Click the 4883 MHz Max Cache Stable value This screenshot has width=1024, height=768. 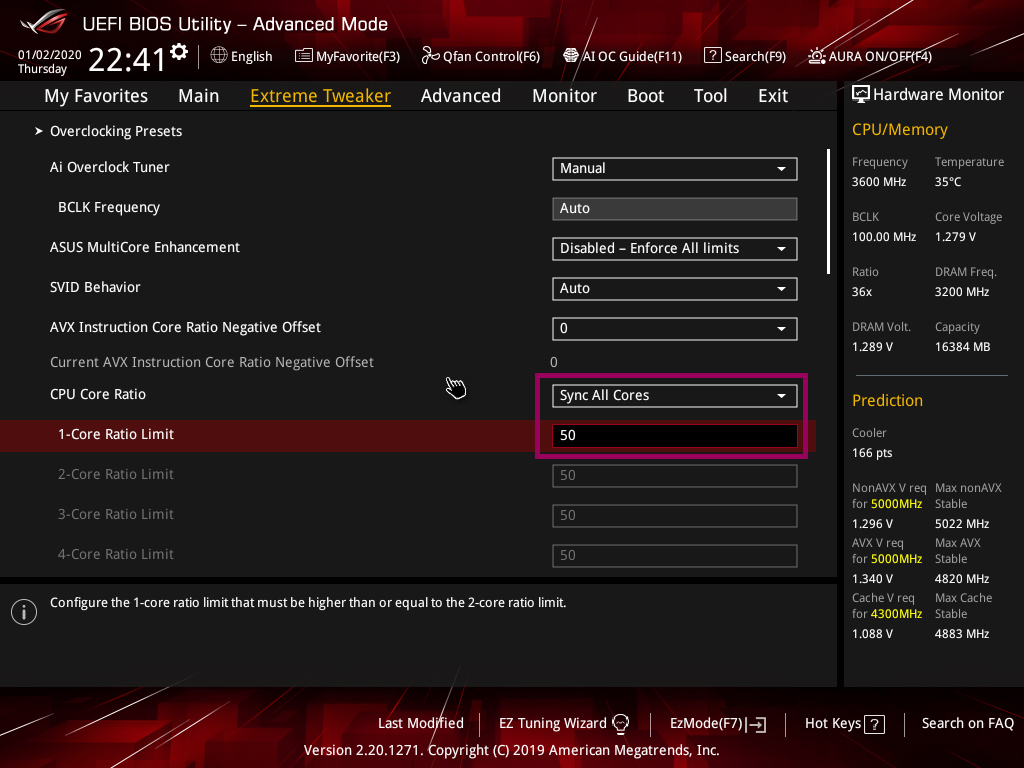pos(962,633)
